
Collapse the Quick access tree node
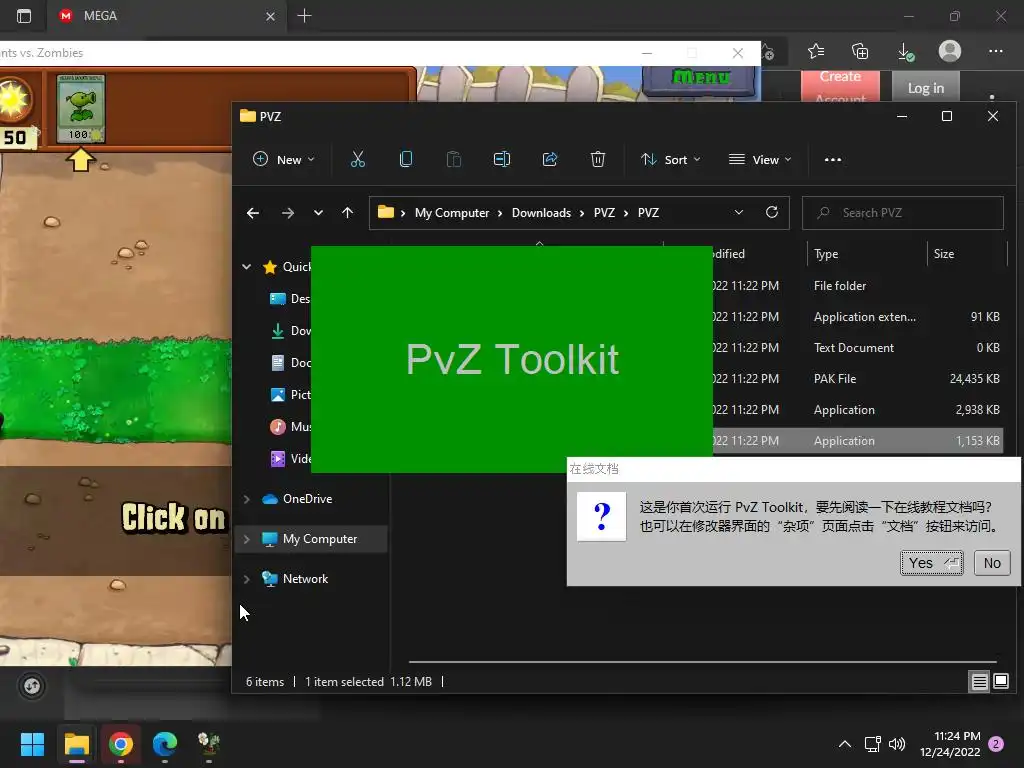tap(247, 266)
